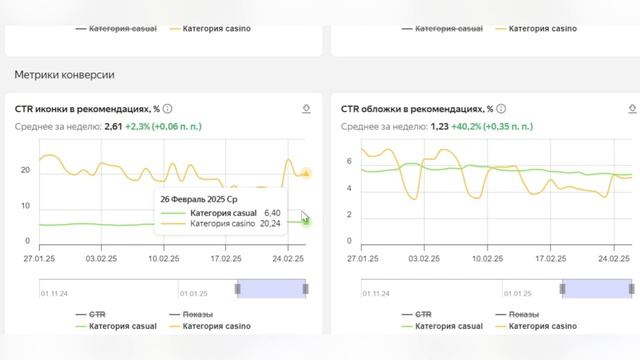
Task: Click right range handle of CTR обложки navigator
Action: click(631, 289)
